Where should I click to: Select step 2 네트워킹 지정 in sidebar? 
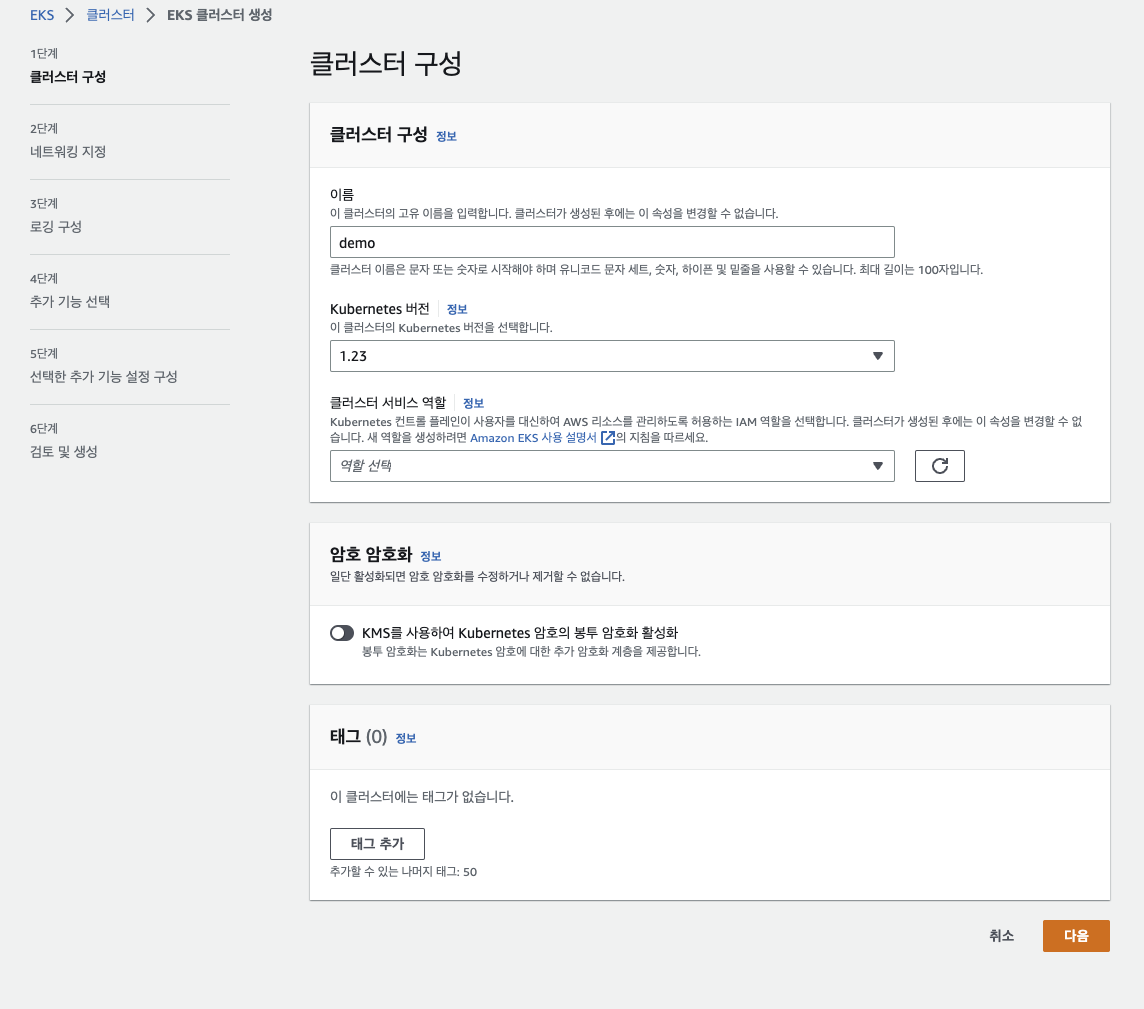(68, 152)
